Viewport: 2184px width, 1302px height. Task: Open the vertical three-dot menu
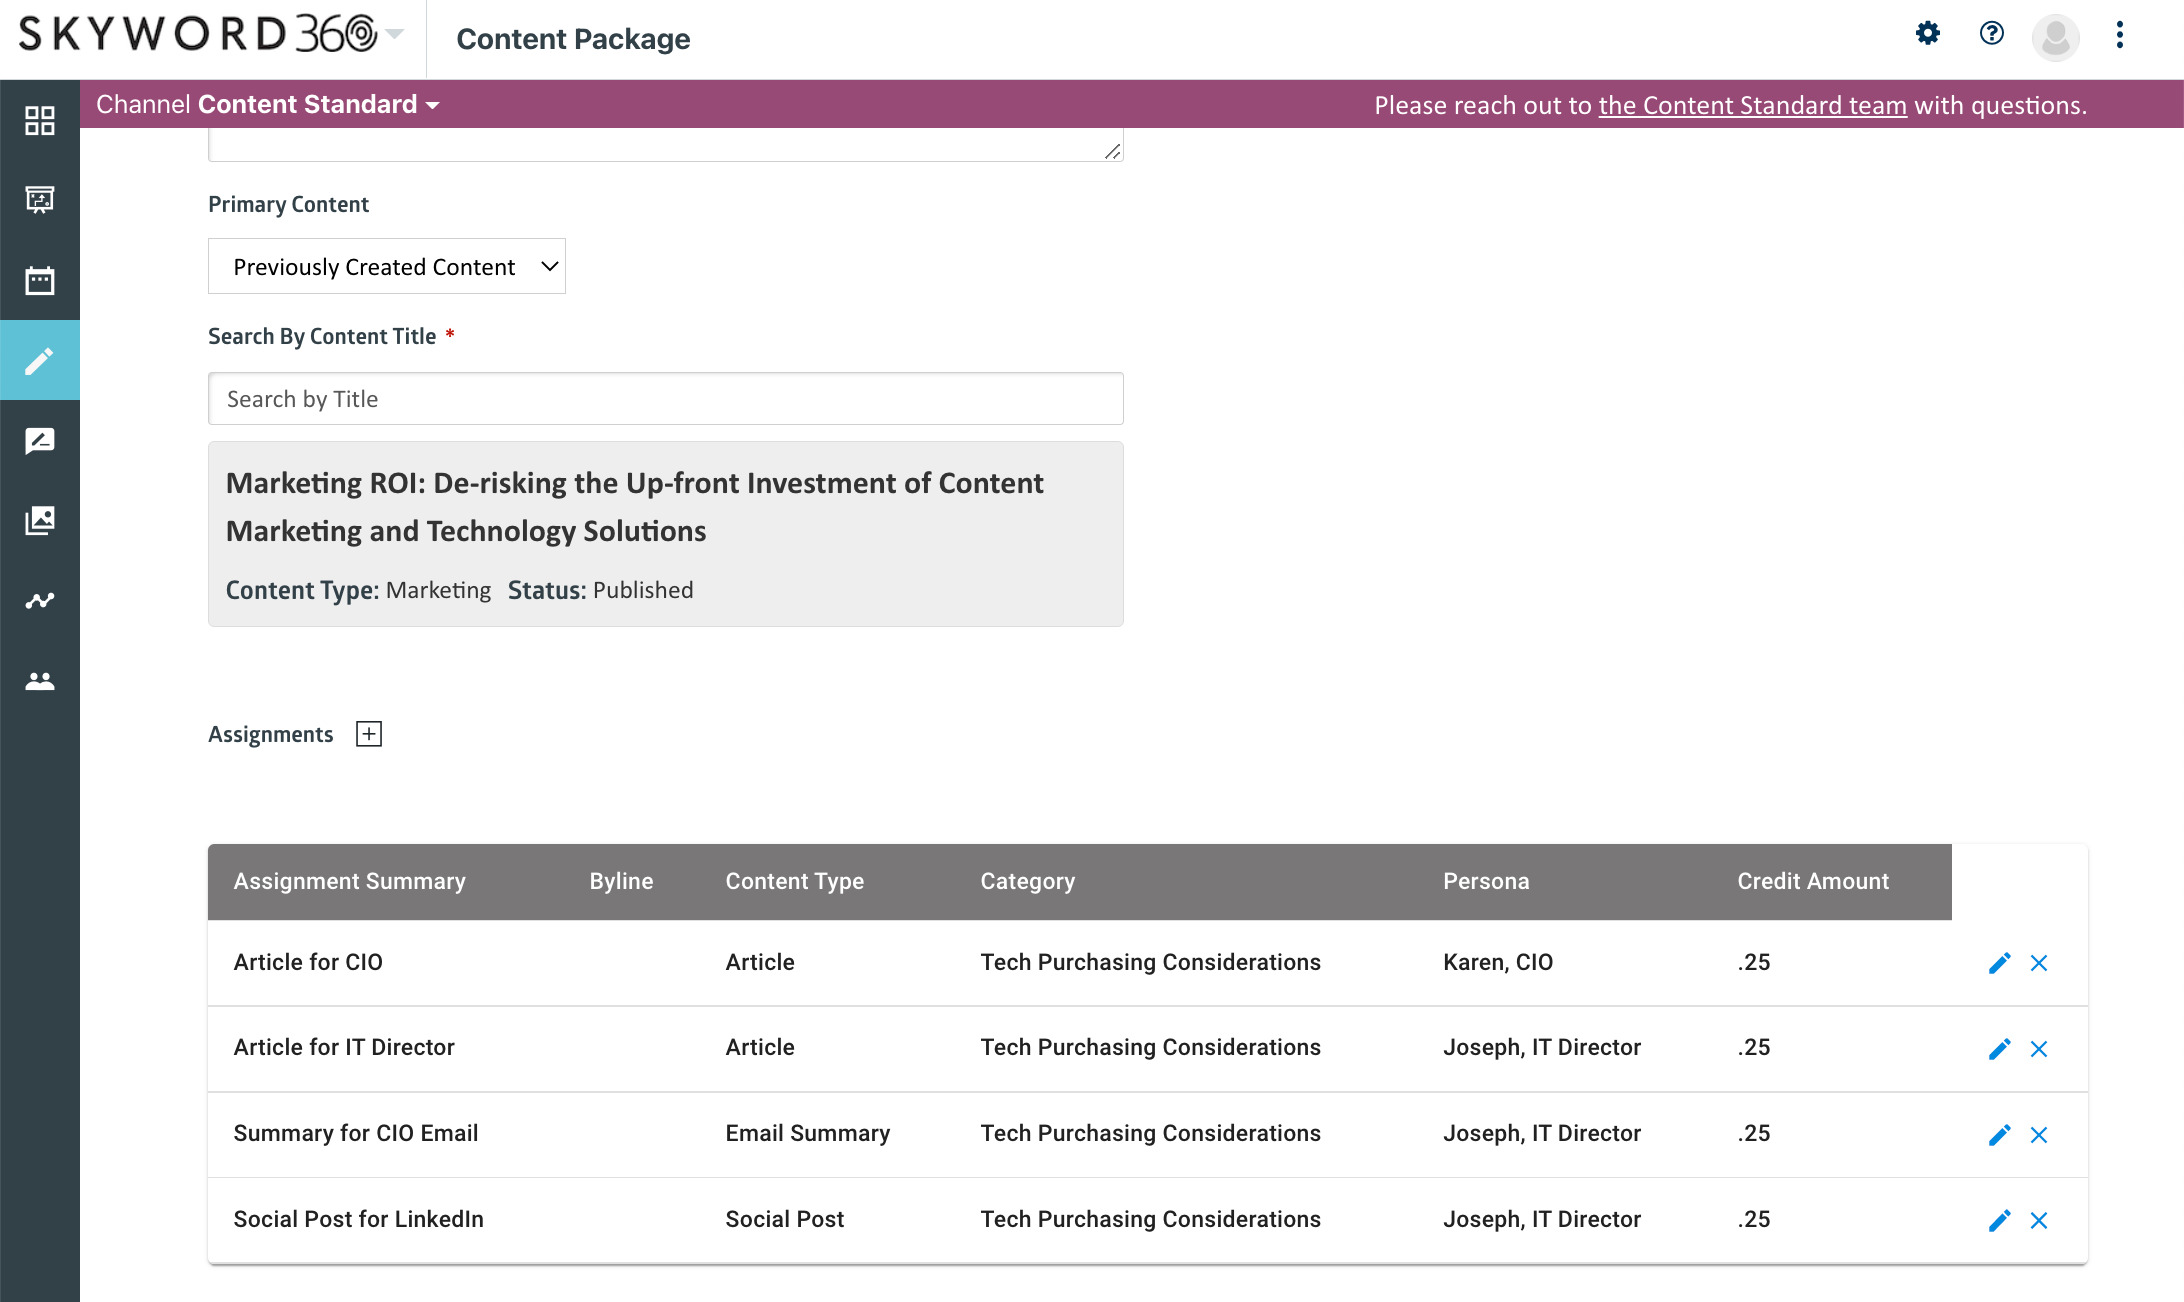(x=2120, y=35)
